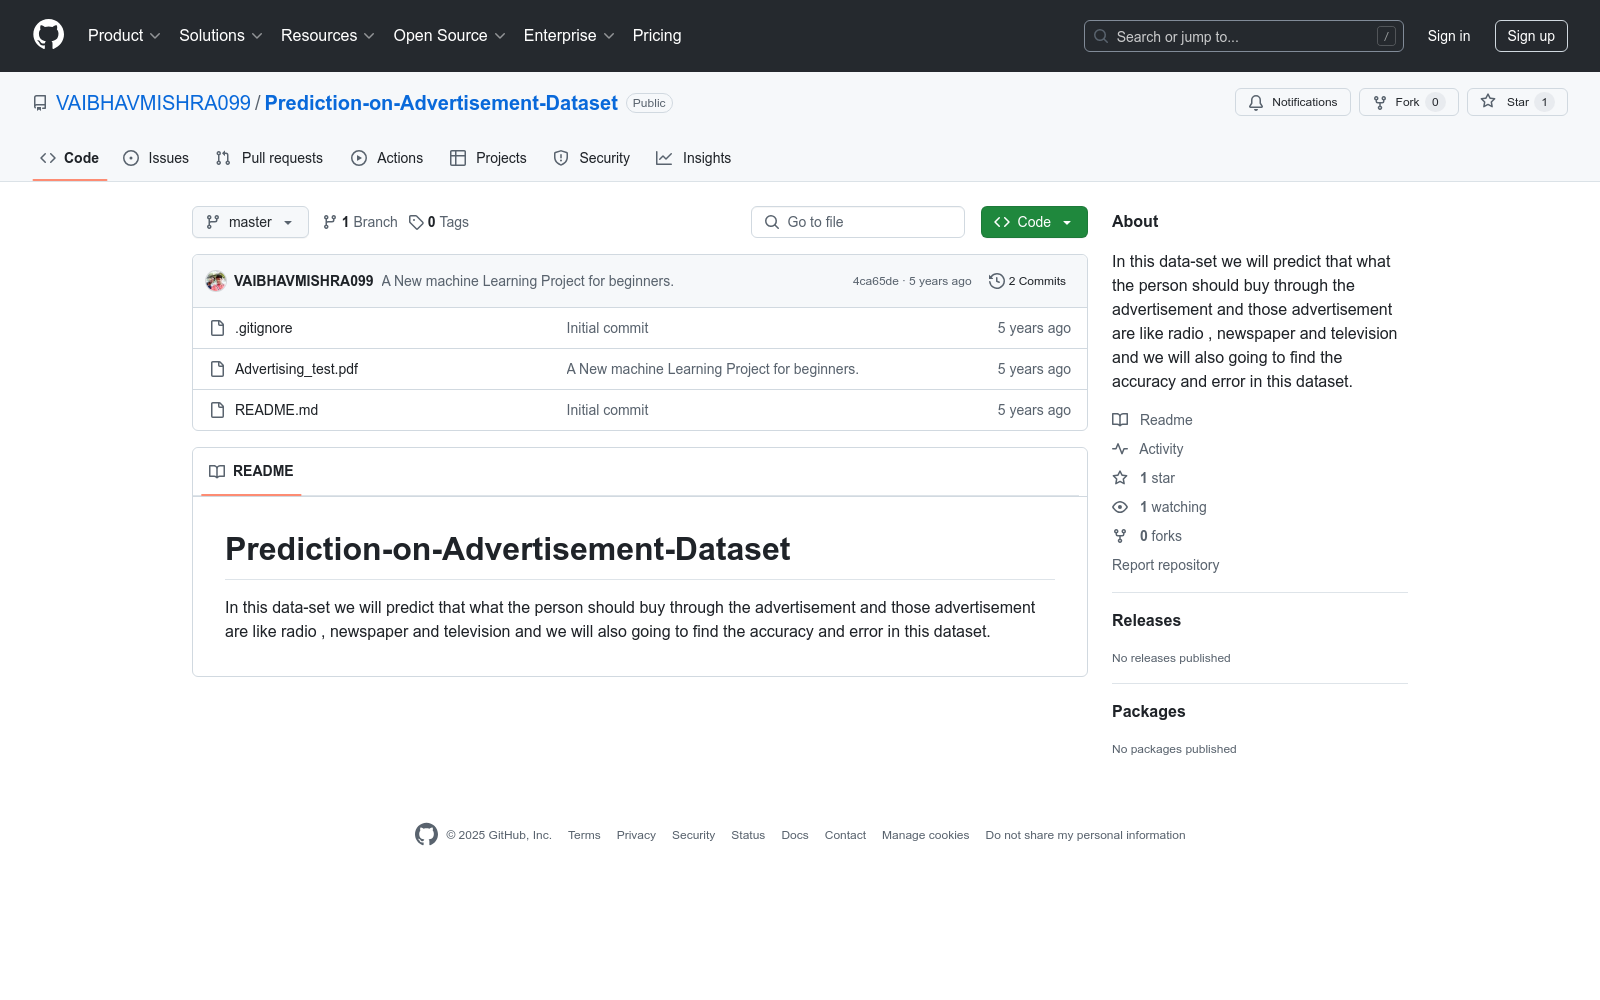Screen dimensions: 1600x1000
Task: Select the README tab in the file viewer
Action: [x=251, y=471]
